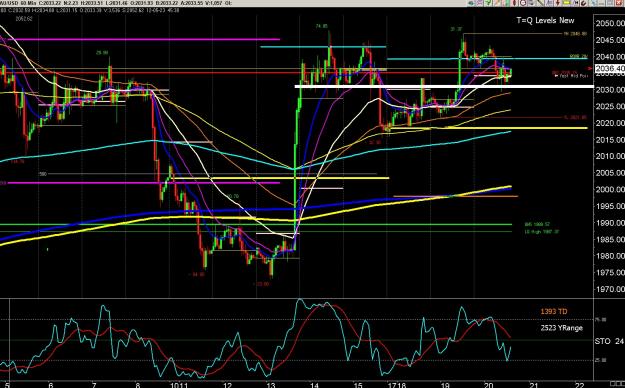Select the orange pencil drawing tool
Viewport: 625px width, 388px height.
(497, 3)
